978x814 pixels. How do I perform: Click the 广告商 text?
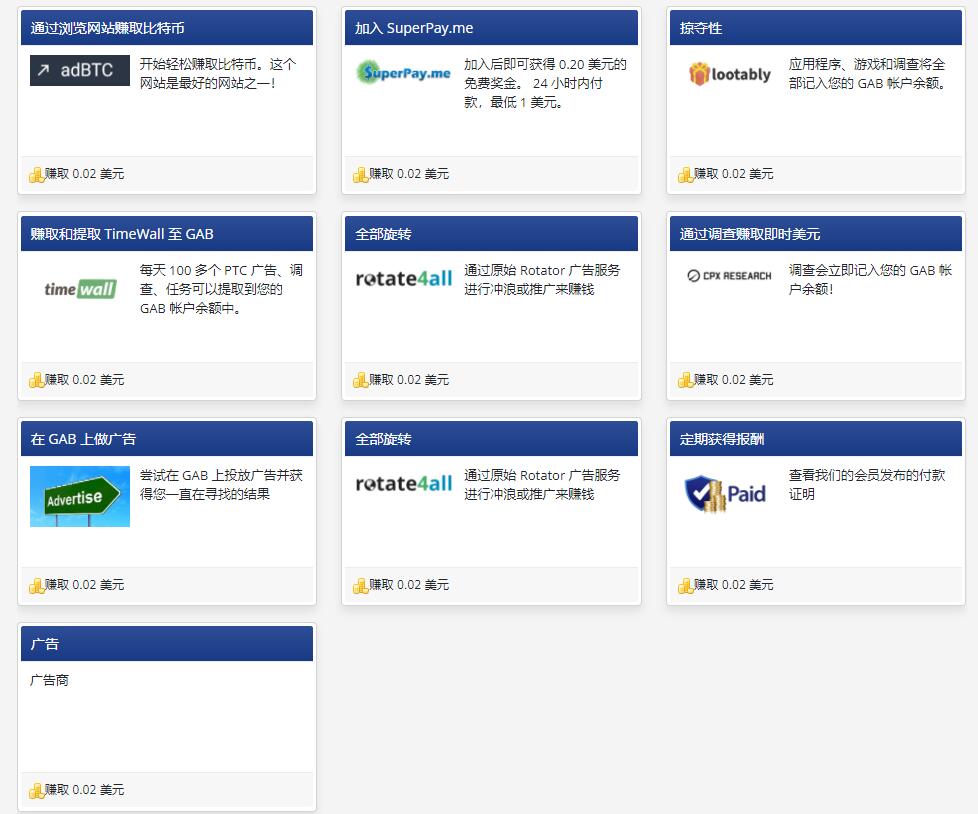click(49, 680)
